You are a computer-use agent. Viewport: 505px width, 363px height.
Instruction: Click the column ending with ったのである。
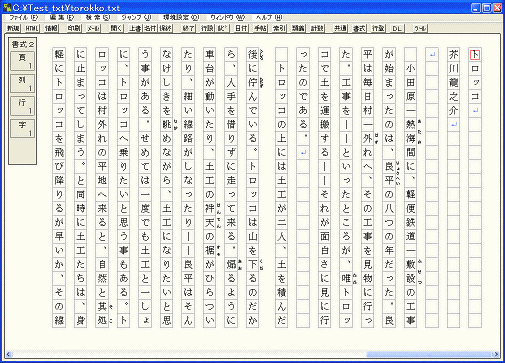(303, 188)
